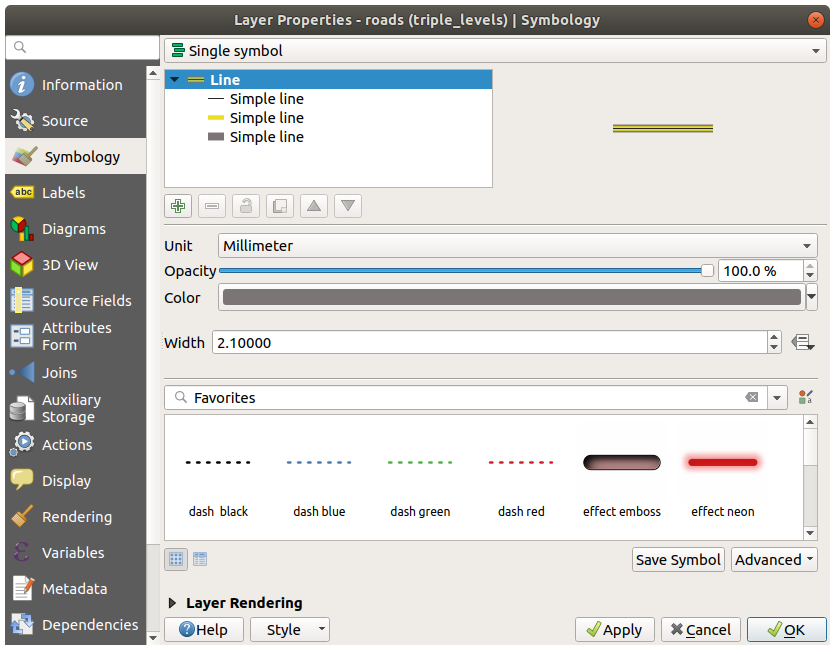The width and height of the screenshot is (839, 654).
Task: Switch symbol list to icon view
Action: tap(176, 559)
